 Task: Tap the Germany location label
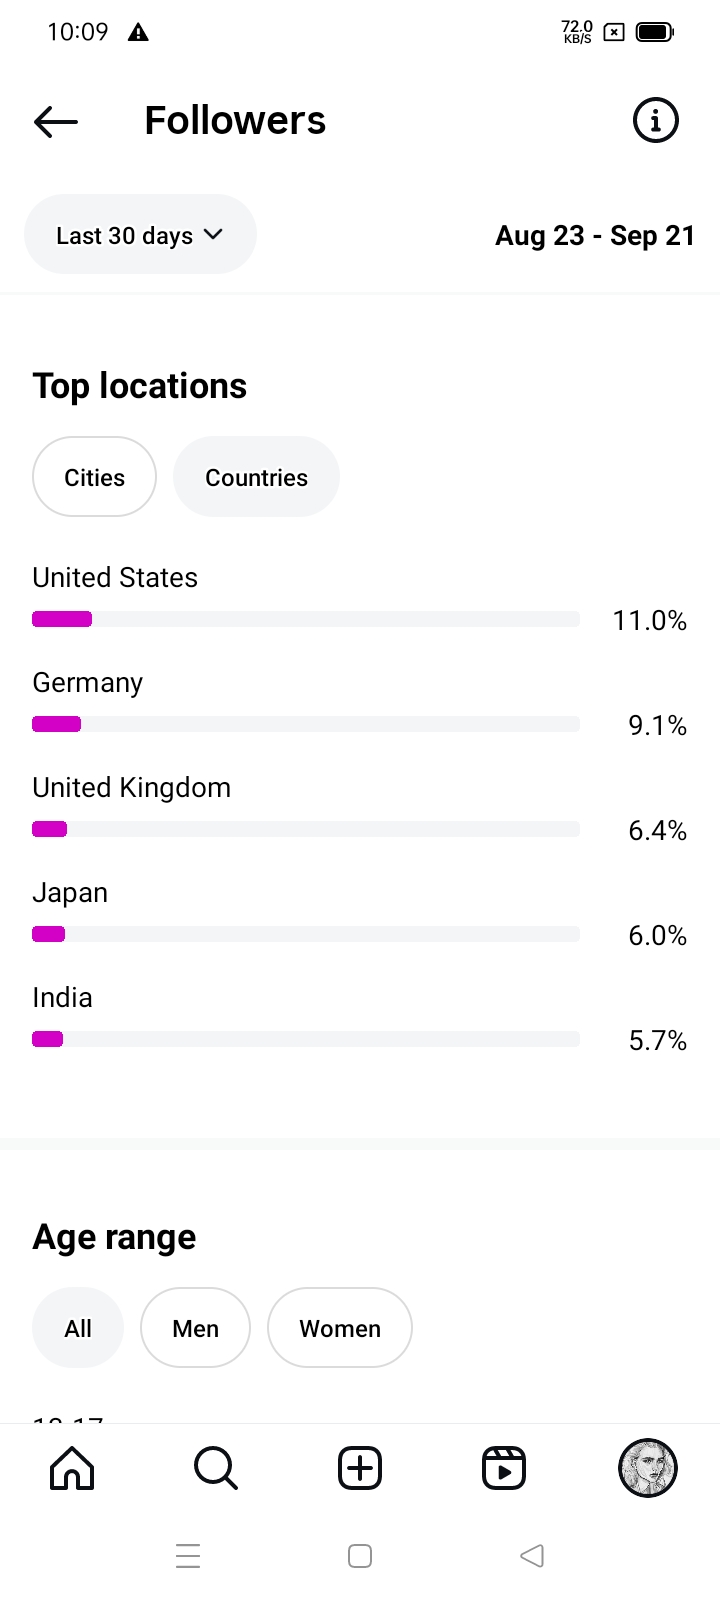[88, 683]
